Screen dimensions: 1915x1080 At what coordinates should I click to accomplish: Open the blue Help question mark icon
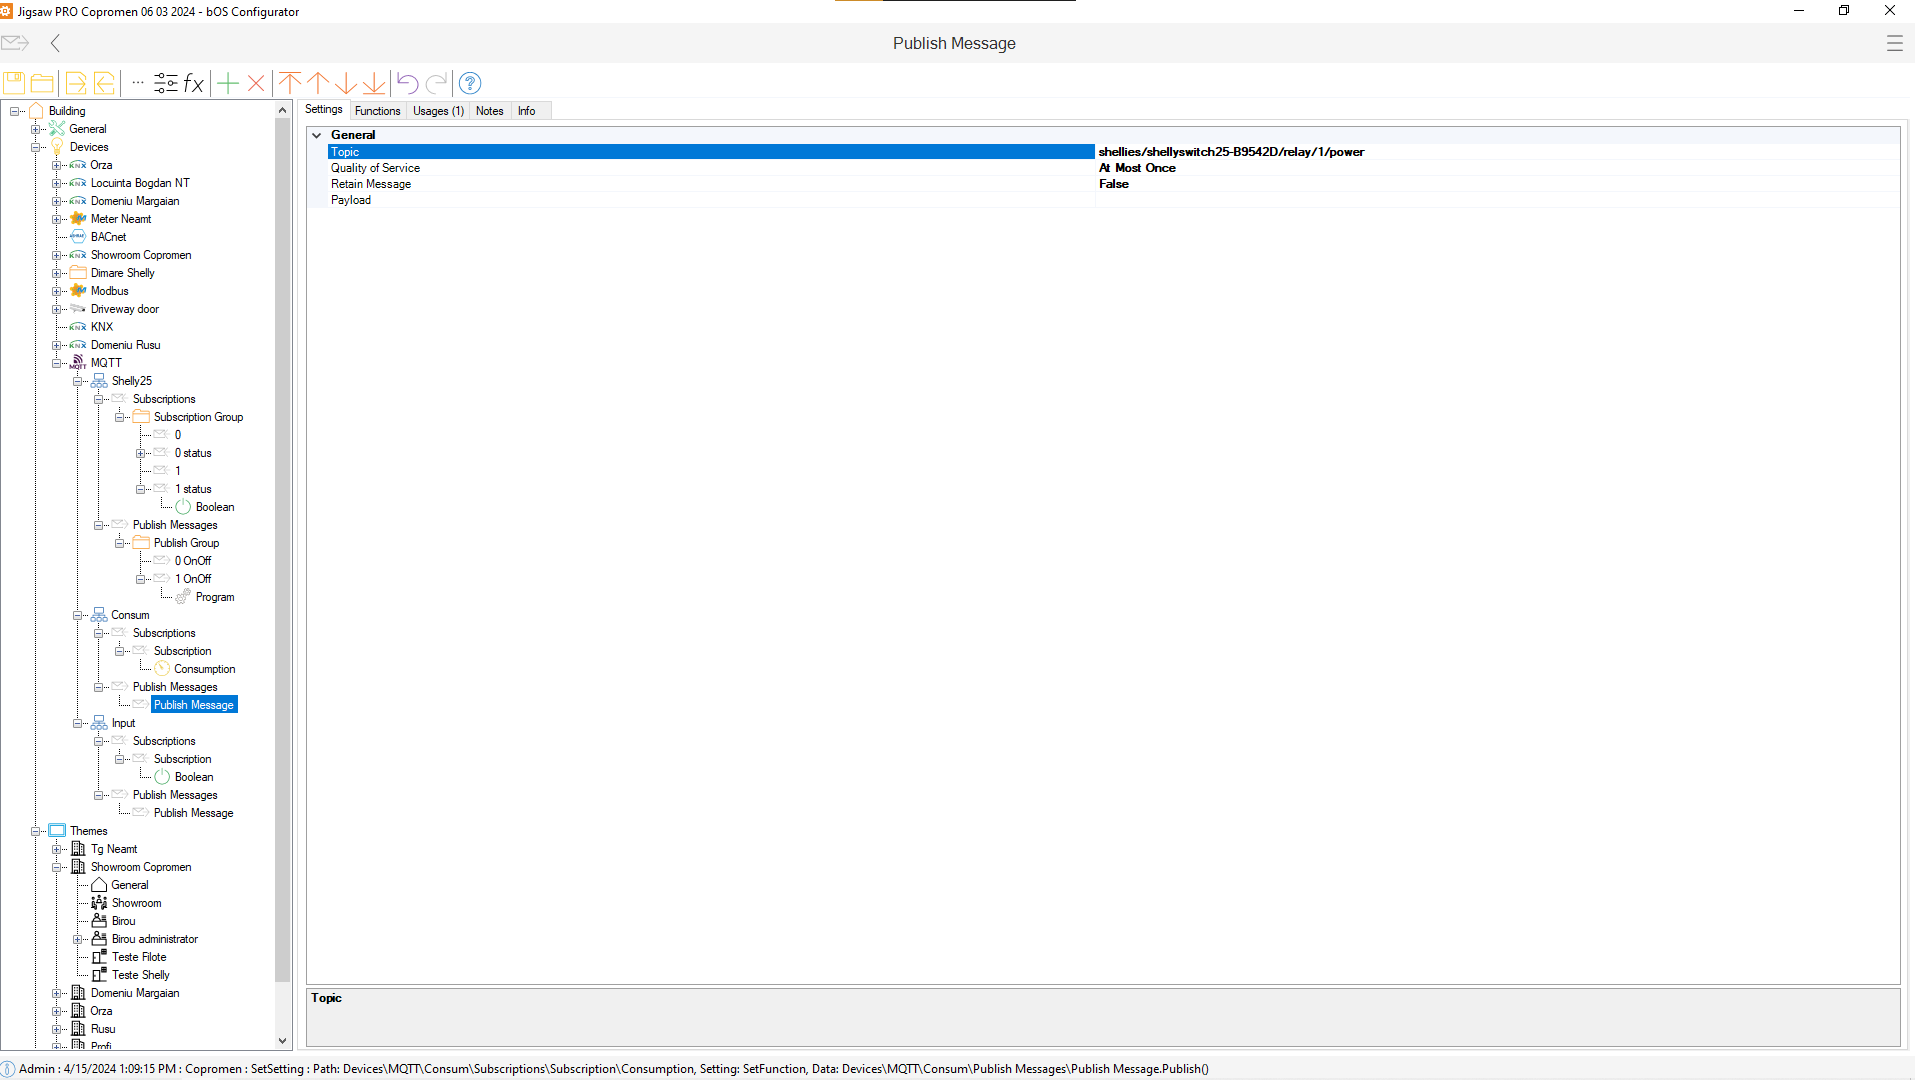pyautogui.click(x=470, y=83)
